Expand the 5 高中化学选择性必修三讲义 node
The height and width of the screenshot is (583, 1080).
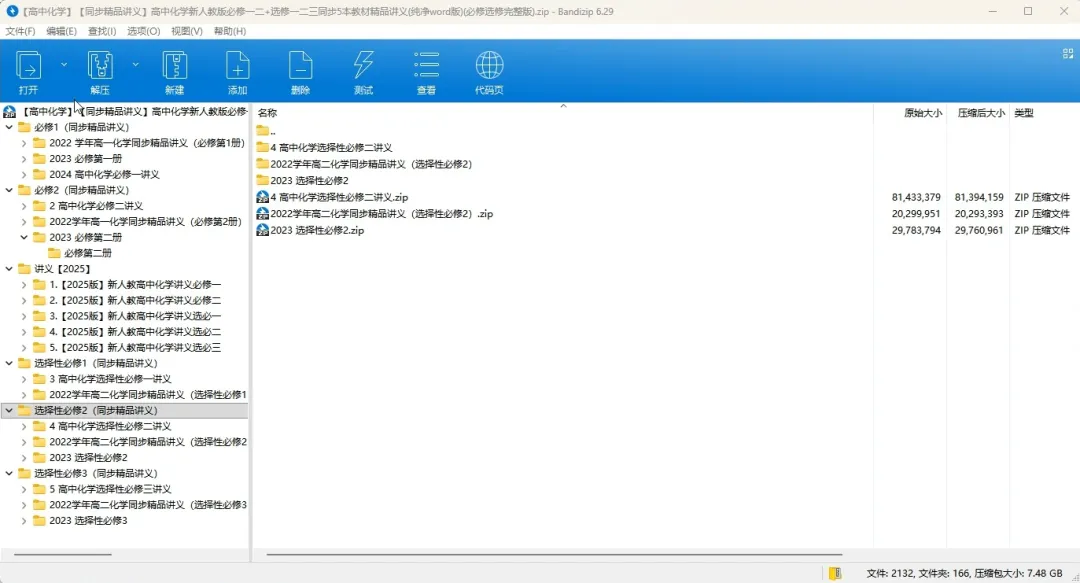point(24,489)
